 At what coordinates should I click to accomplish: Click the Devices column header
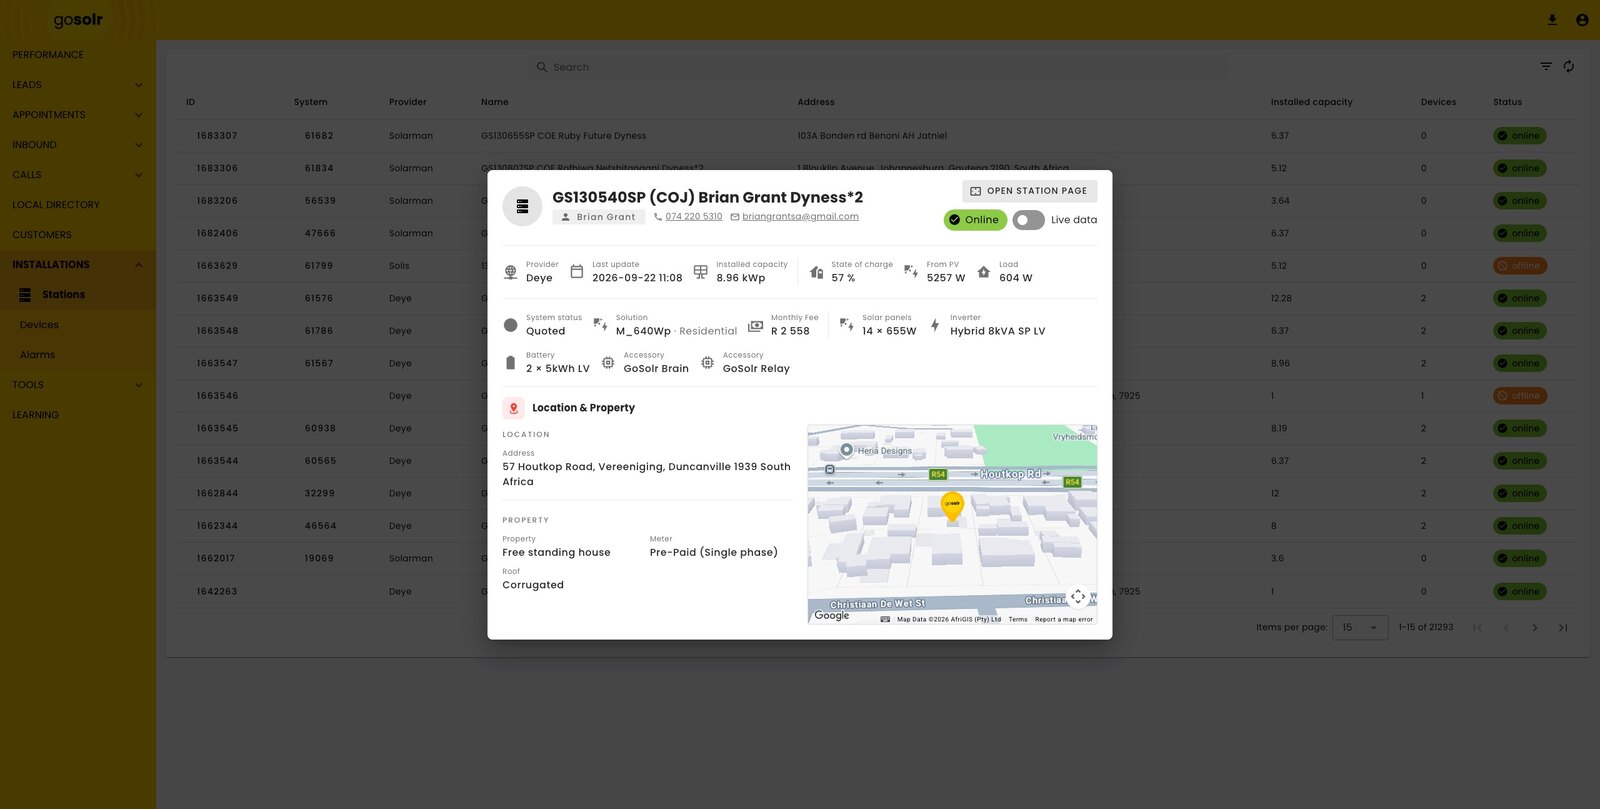(x=1438, y=102)
